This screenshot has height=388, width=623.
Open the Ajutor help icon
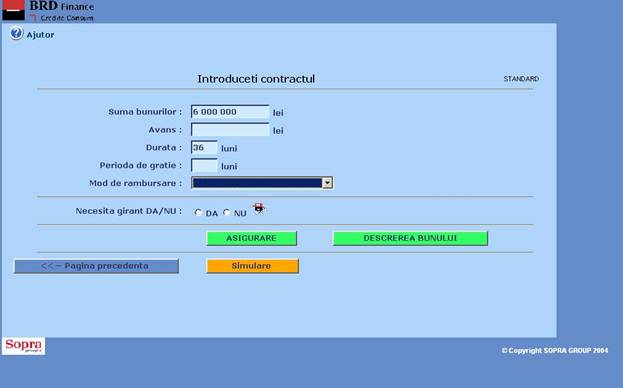[16, 33]
